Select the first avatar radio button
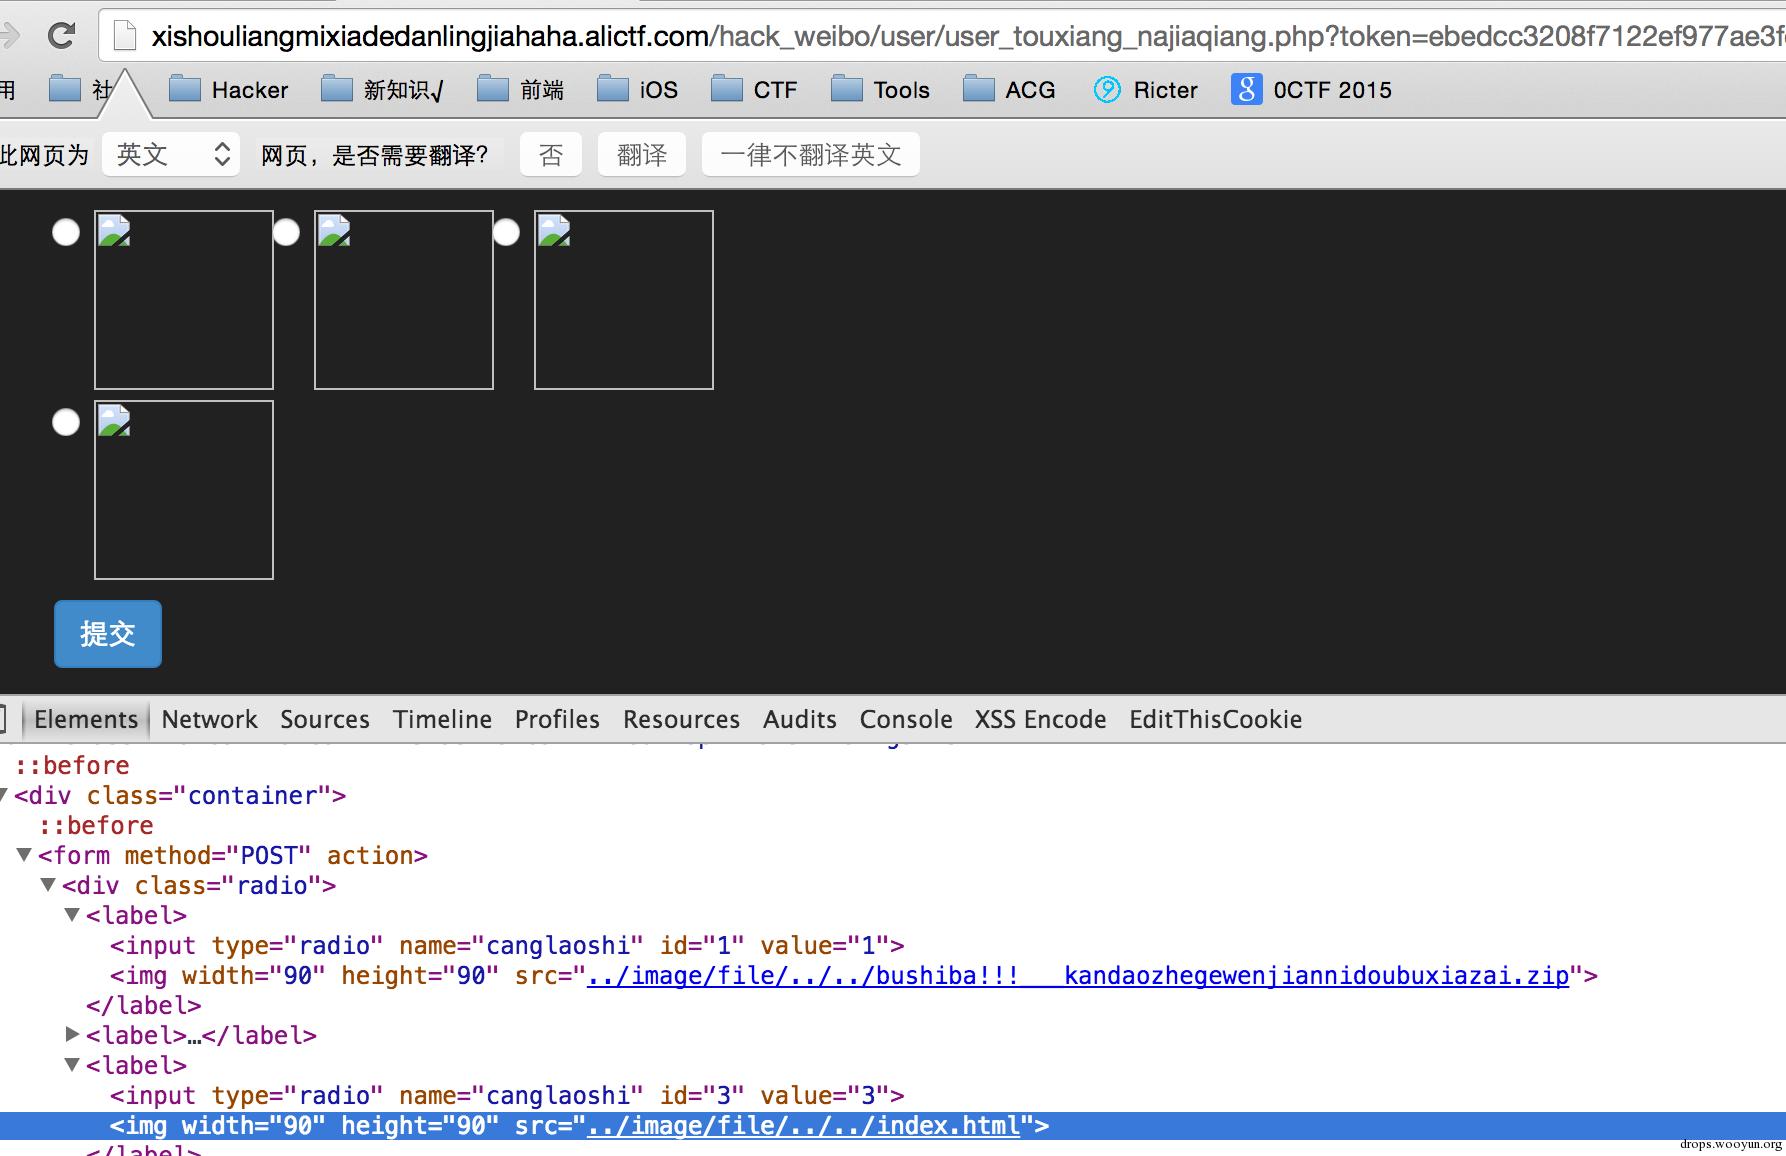 click(x=66, y=232)
